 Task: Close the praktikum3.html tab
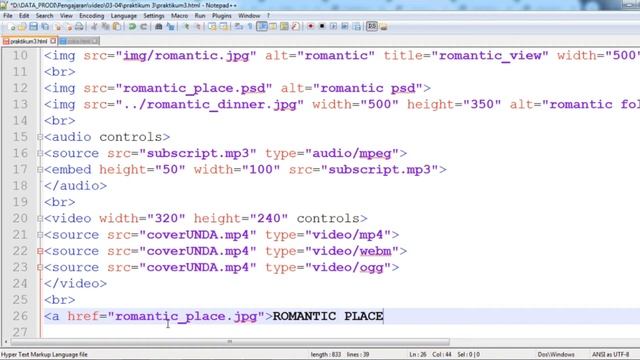[53, 41]
